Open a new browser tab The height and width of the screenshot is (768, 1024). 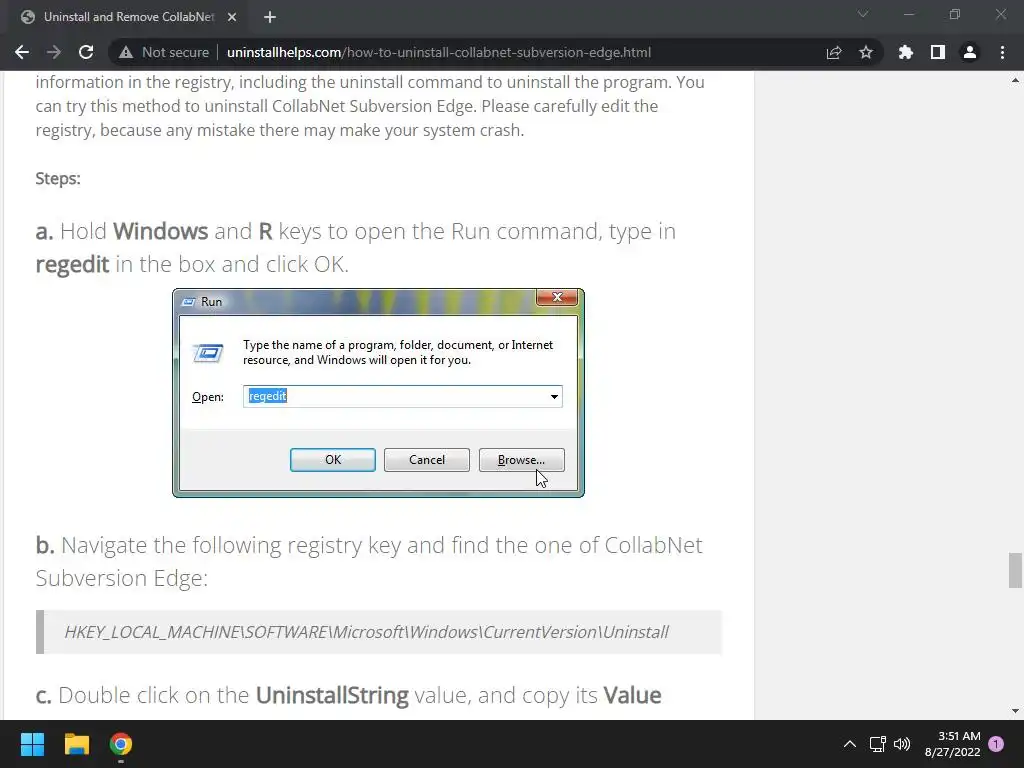pyautogui.click(x=270, y=17)
